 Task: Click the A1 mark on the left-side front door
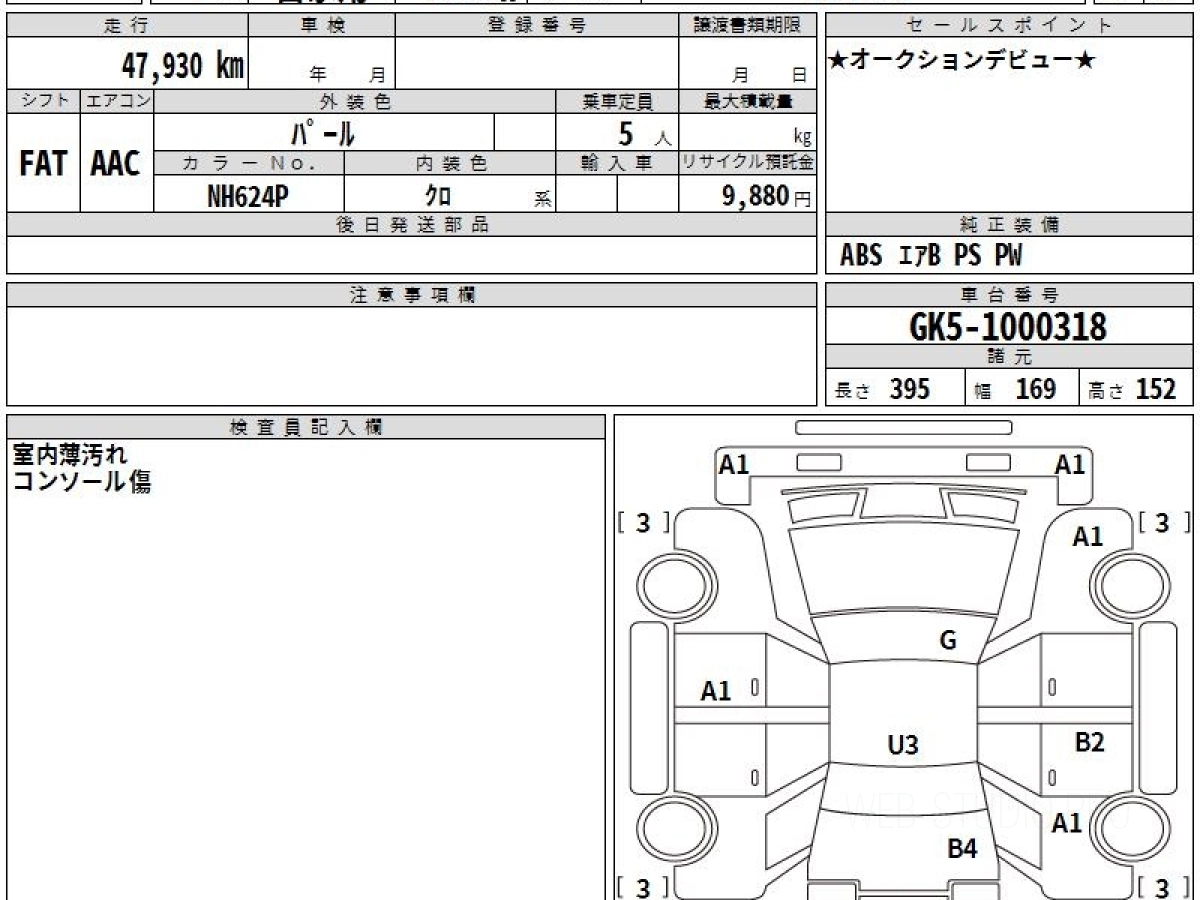[x=716, y=690]
